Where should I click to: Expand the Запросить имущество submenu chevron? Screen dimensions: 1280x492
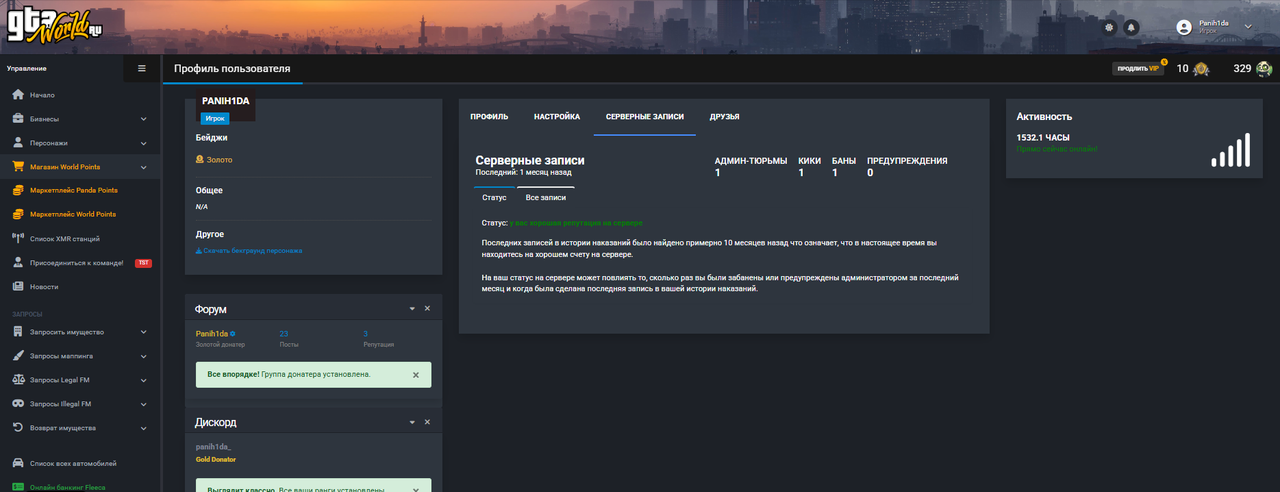point(143,332)
